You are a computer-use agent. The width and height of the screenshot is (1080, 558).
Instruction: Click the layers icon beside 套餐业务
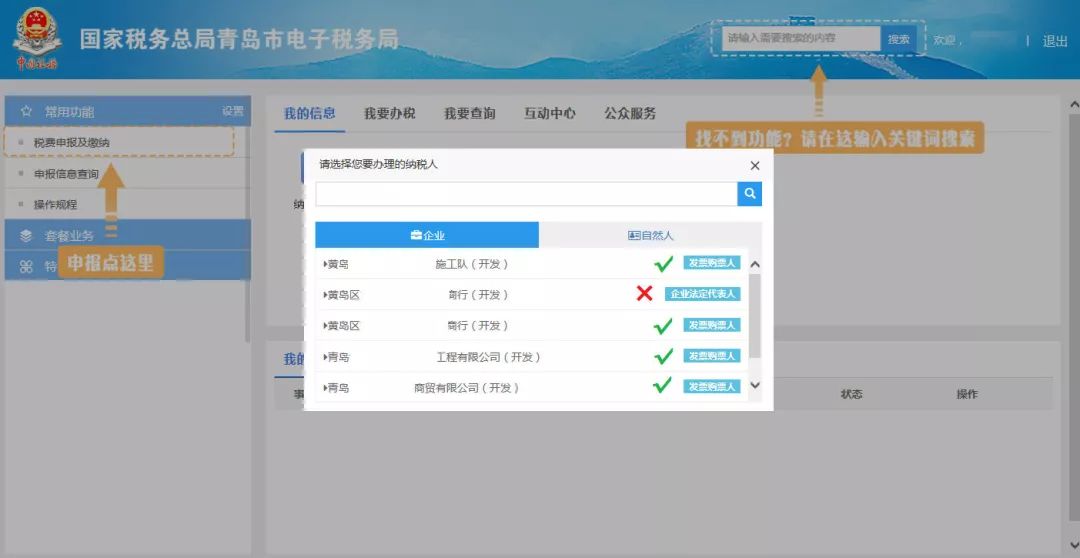point(27,236)
